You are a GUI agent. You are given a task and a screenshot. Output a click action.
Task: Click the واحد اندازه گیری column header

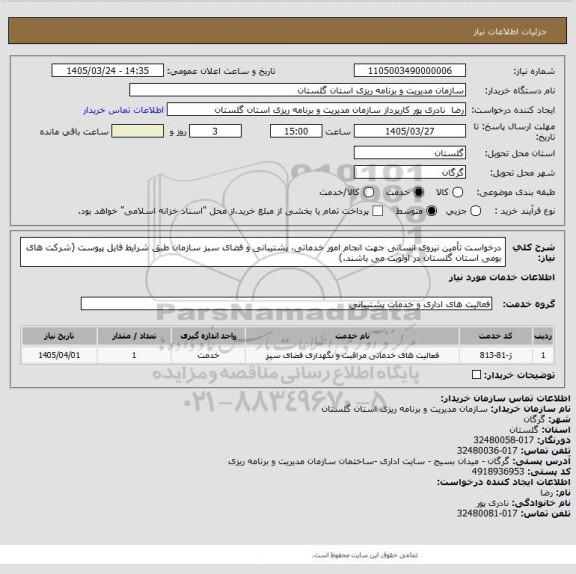(x=208, y=336)
